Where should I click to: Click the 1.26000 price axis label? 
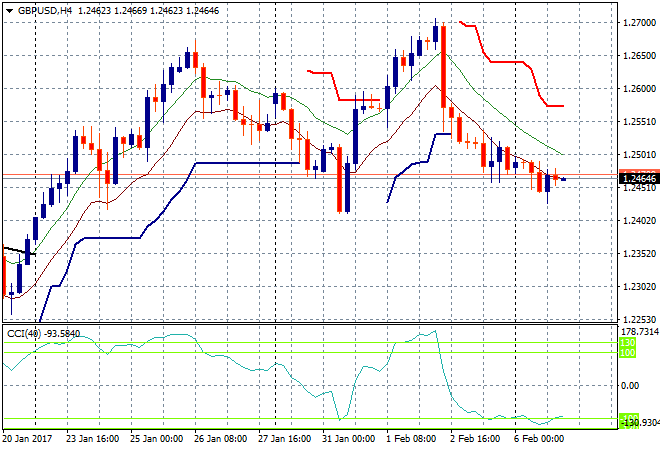pyautogui.click(x=639, y=89)
